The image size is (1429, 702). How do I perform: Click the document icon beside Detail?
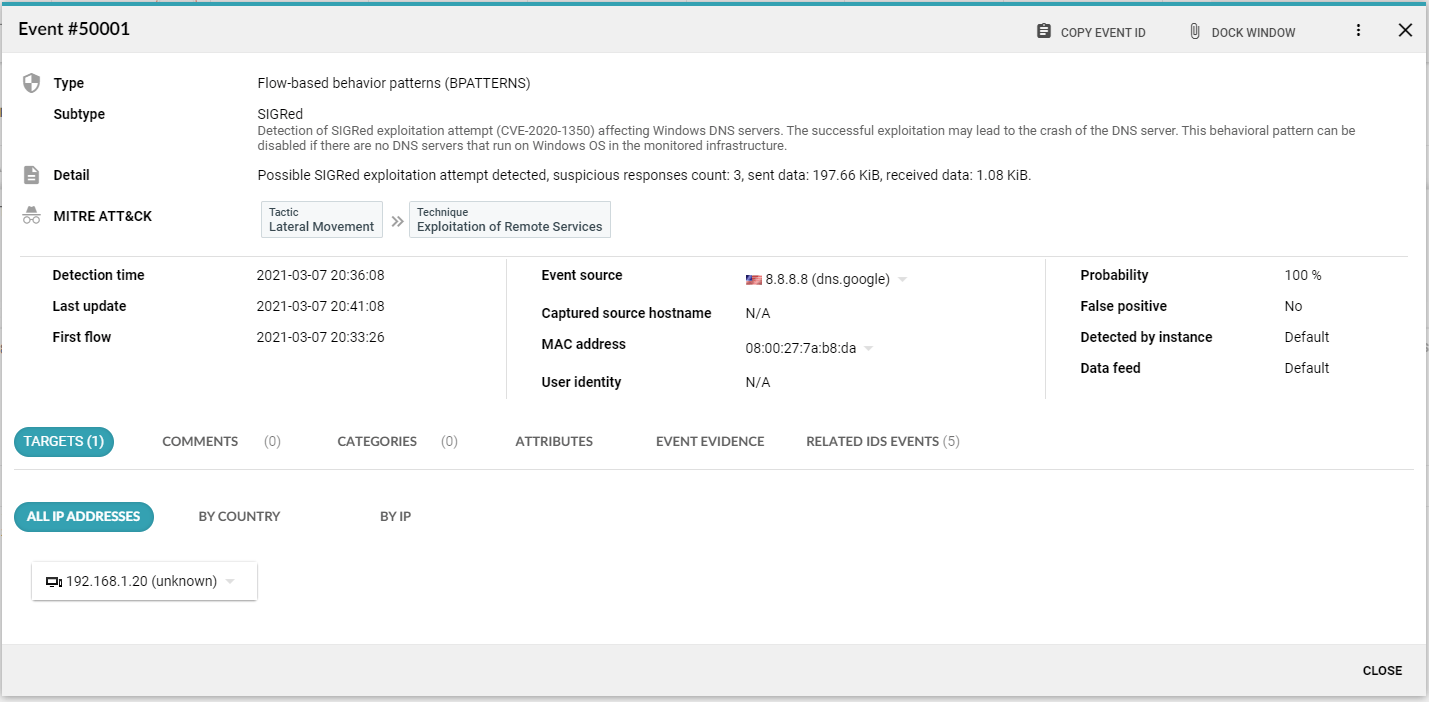click(x=31, y=175)
